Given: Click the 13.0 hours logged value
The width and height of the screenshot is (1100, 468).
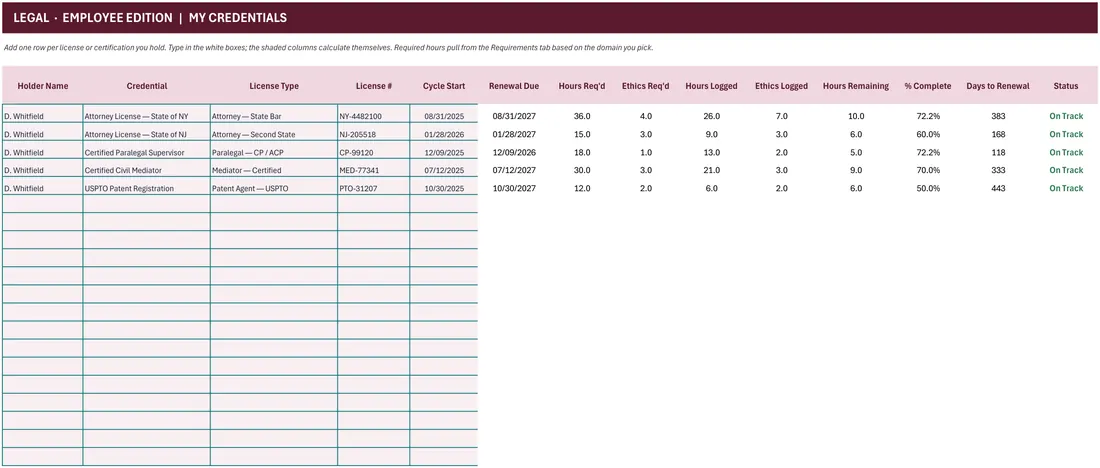Looking at the screenshot, I should click(x=711, y=152).
